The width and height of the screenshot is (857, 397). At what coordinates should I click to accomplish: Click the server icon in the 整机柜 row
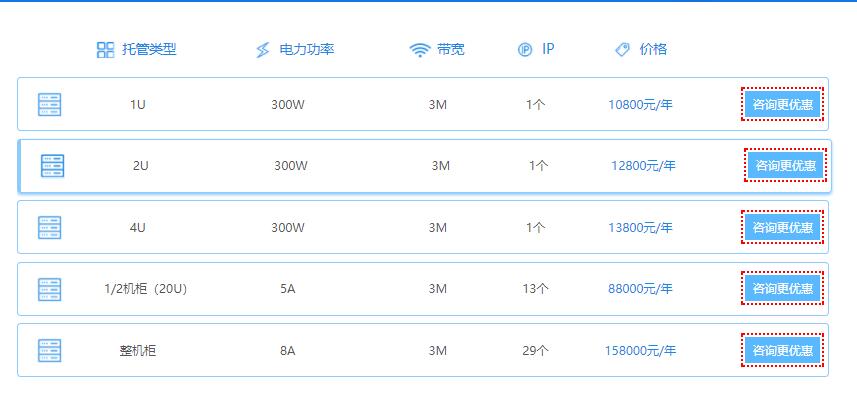49,351
